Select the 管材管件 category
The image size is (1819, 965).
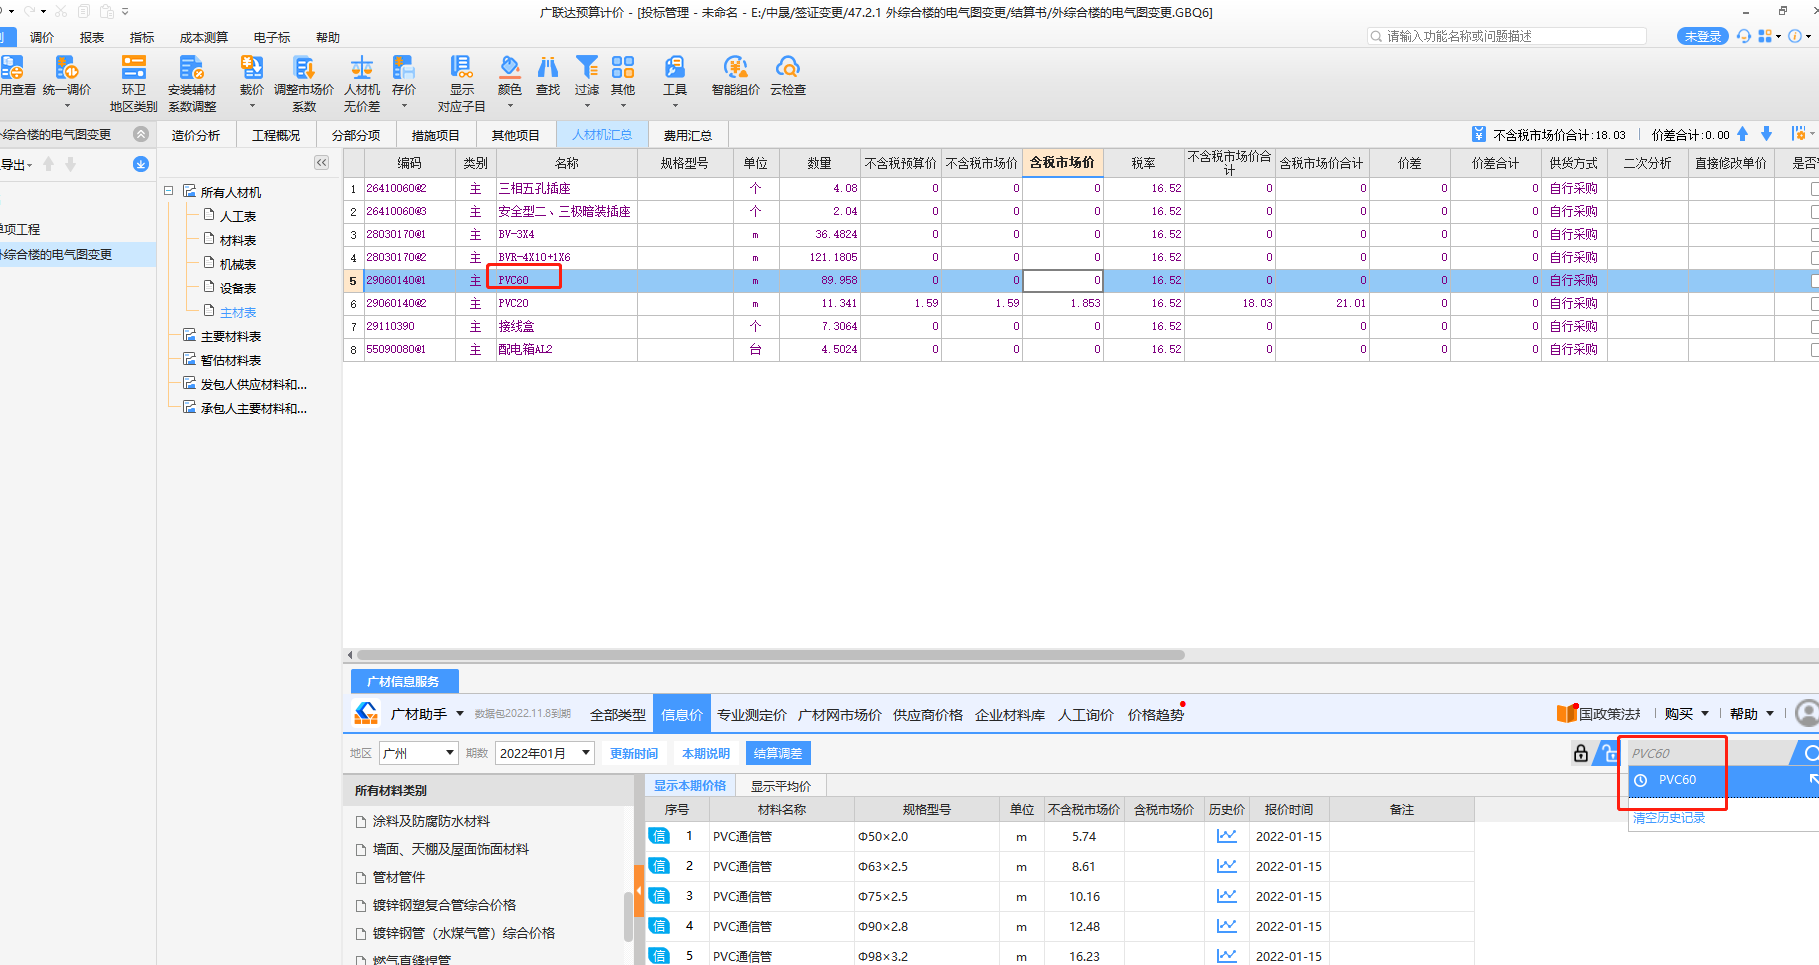(399, 877)
